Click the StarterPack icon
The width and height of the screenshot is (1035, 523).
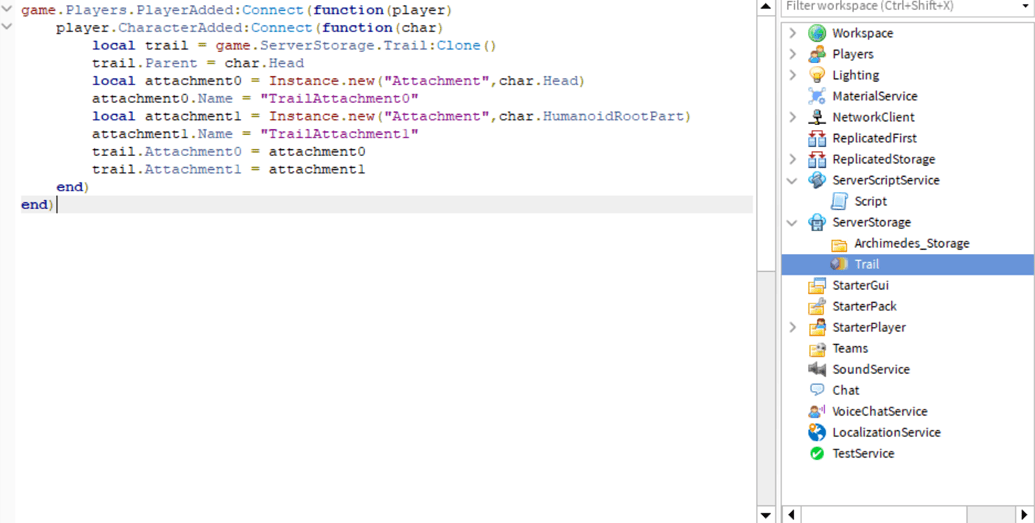817,306
